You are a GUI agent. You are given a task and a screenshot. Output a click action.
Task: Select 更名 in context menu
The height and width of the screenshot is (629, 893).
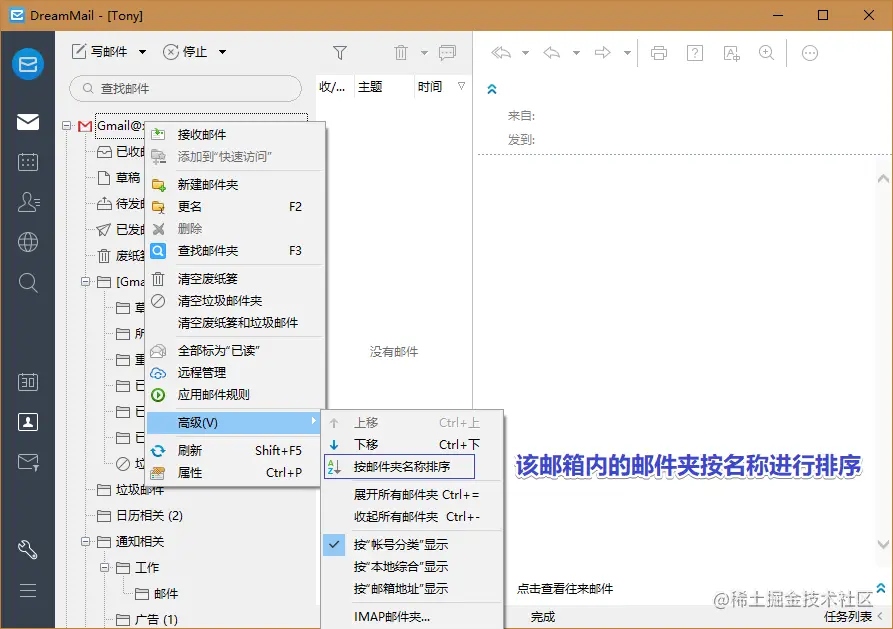click(x=235, y=206)
